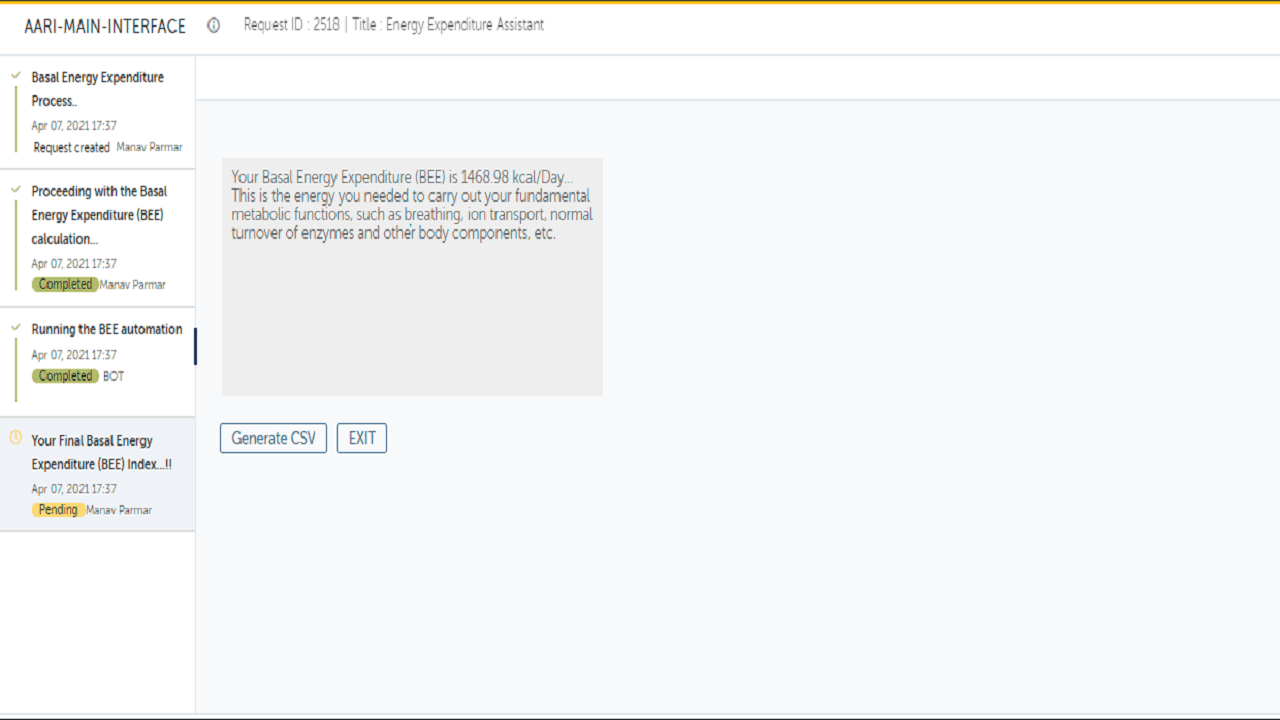Open the Running the BEE automation step
This screenshot has width=1280, height=720.
pyautogui.click(x=97, y=362)
